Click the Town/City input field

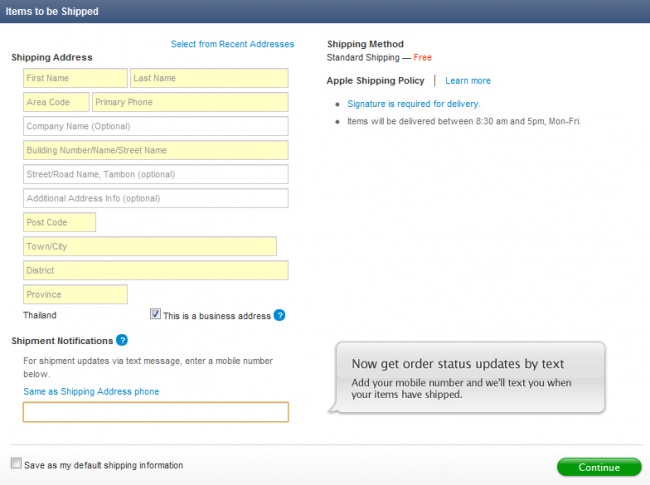[149, 246]
